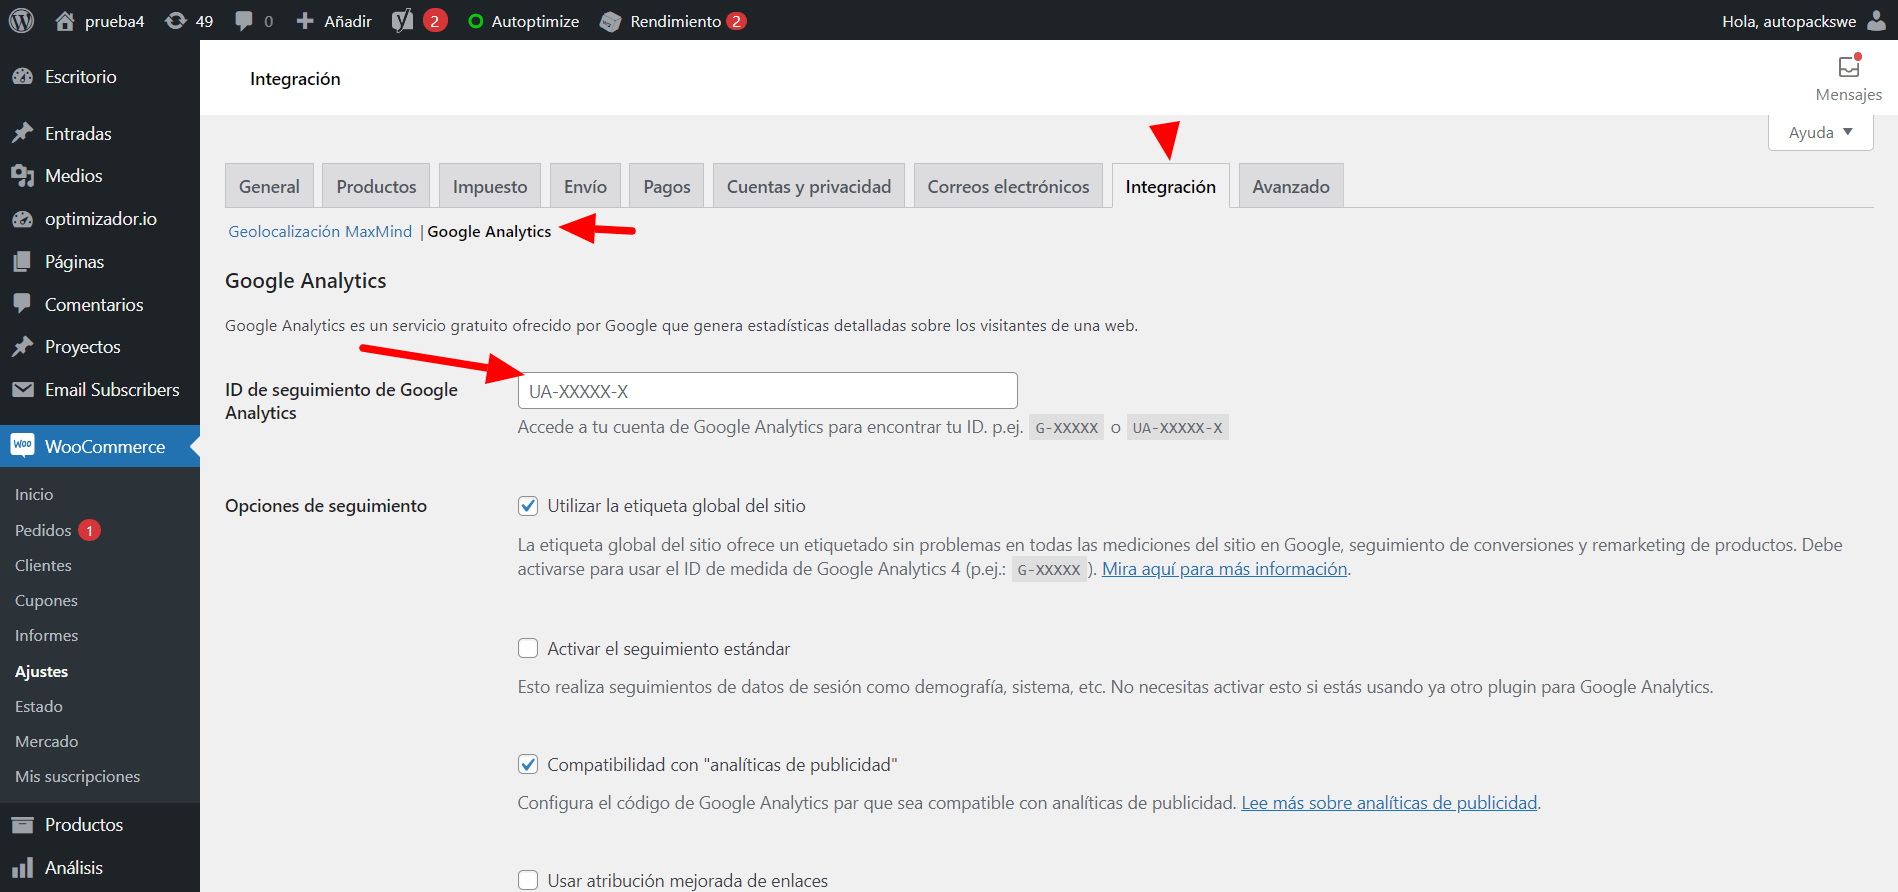Screen dimensions: 1898x892
Task: Click the Entradas pin icon
Action: point(22,133)
